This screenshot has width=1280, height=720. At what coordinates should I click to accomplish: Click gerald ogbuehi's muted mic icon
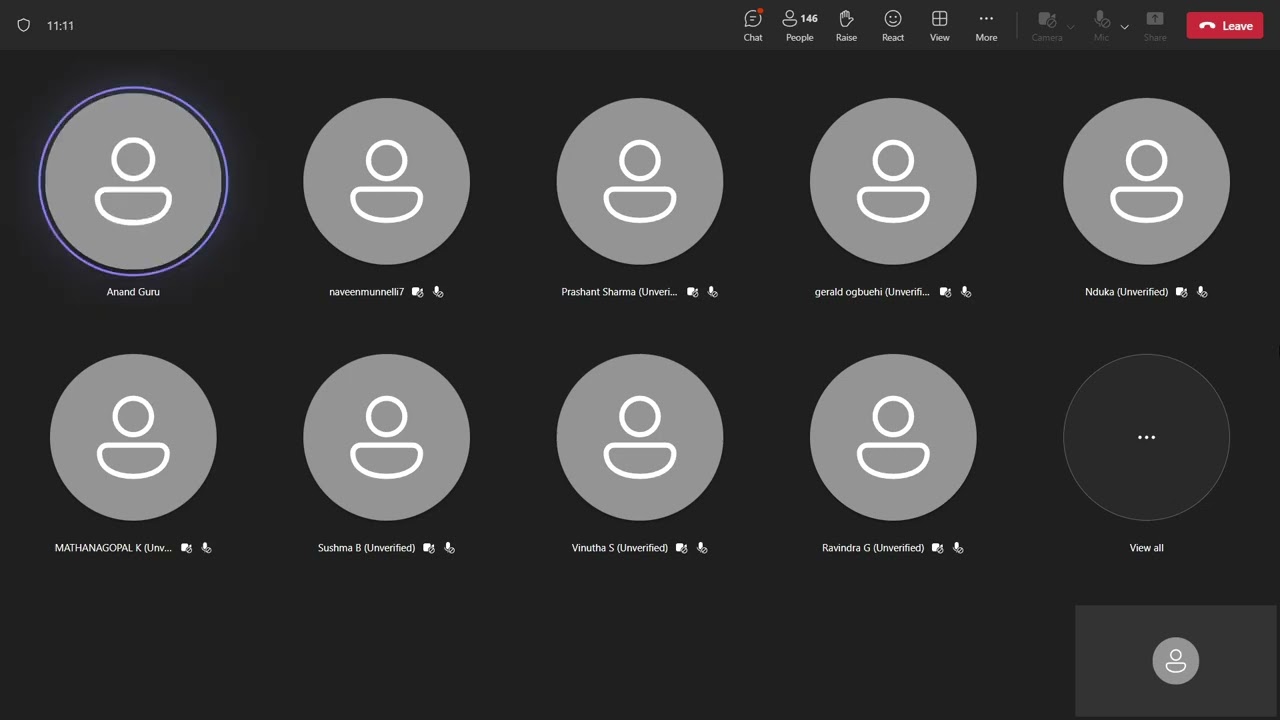(966, 292)
